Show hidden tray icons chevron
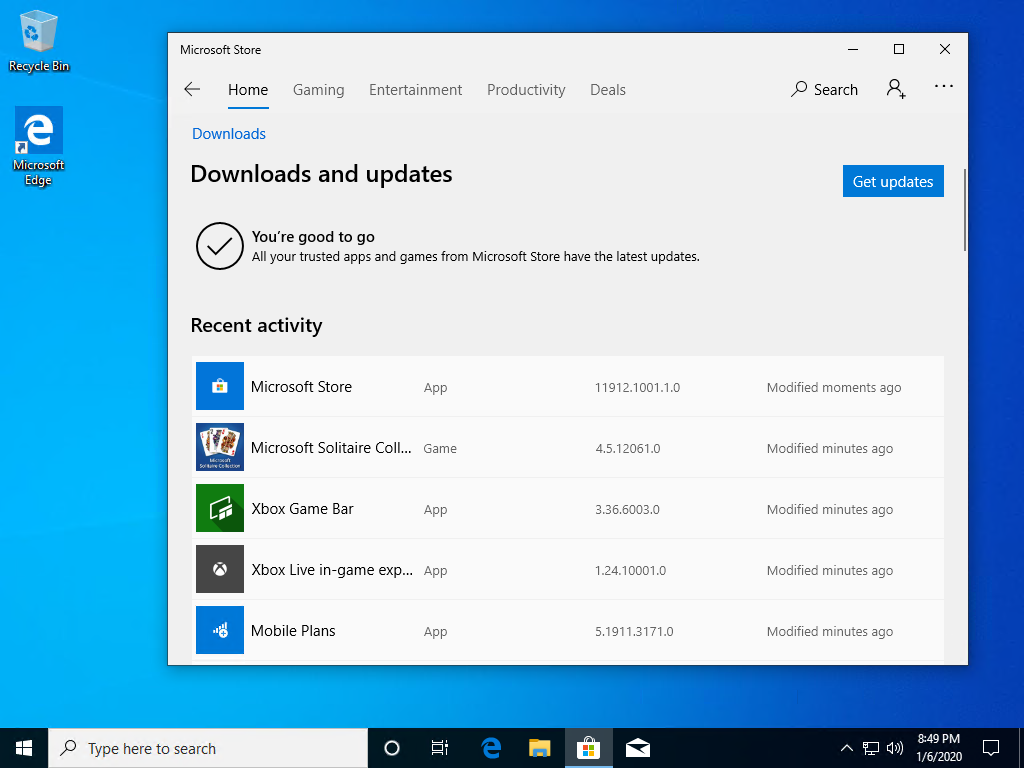The image size is (1024, 768). (846, 748)
